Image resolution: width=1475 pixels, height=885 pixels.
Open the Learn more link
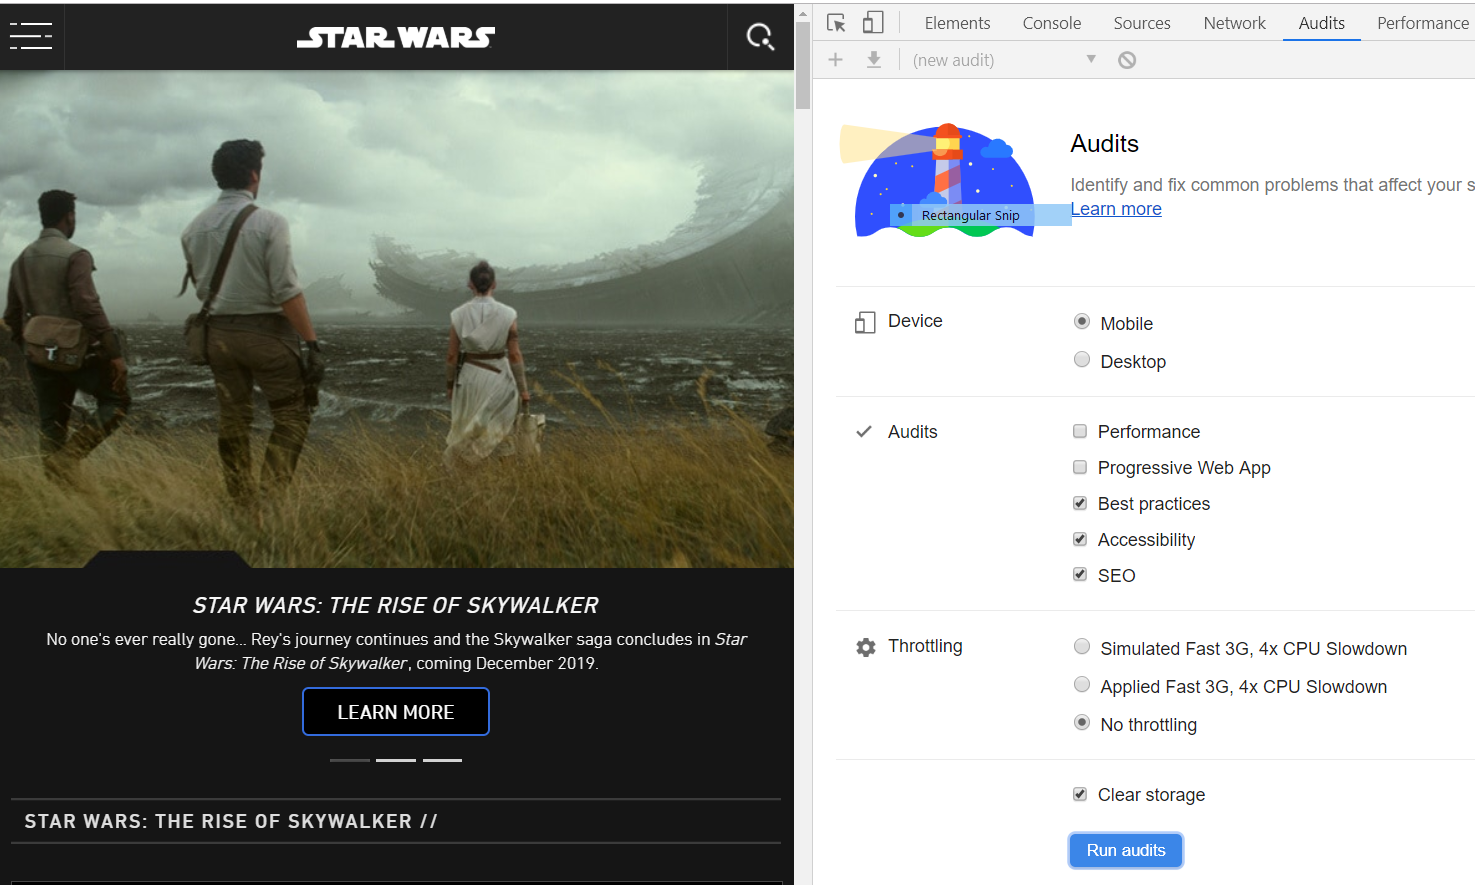(1116, 209)
